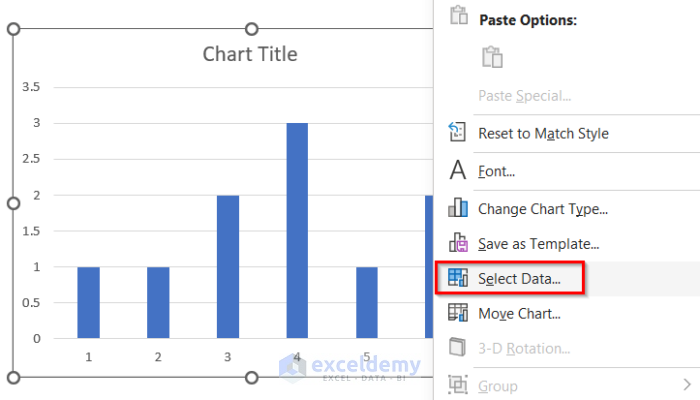Click the Move Chart icon
The image size is (700, 400).
[458, 313]
